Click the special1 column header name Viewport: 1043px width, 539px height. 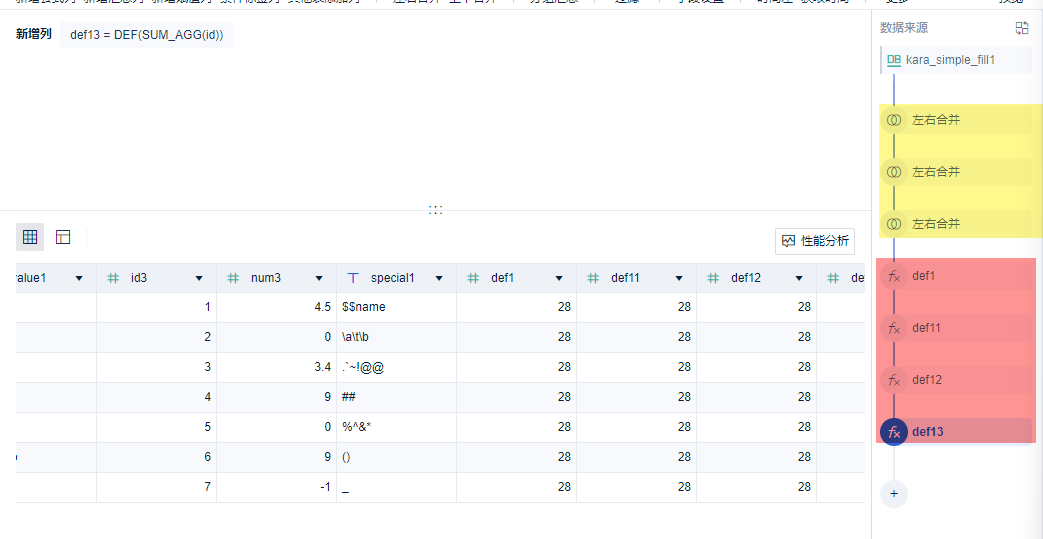[392, 278]
